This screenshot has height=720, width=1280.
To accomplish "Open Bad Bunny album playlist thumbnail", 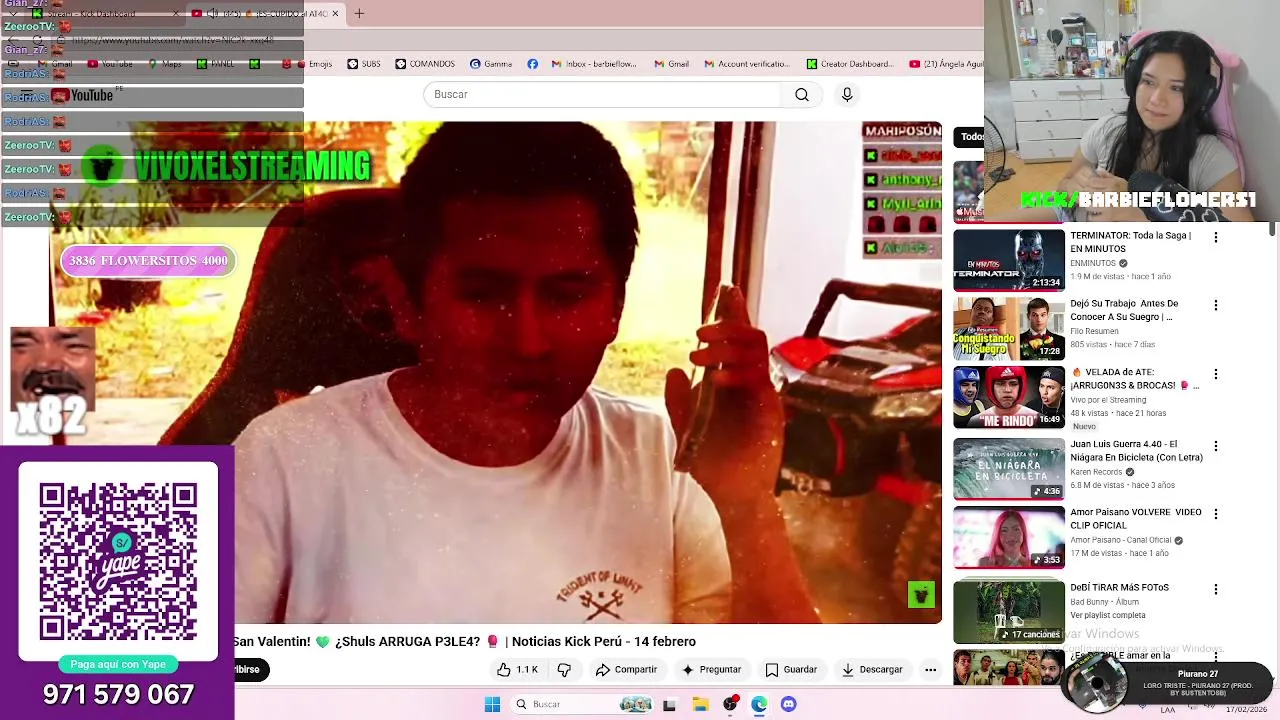I will pyautogui.click(x=1008, y=612).
